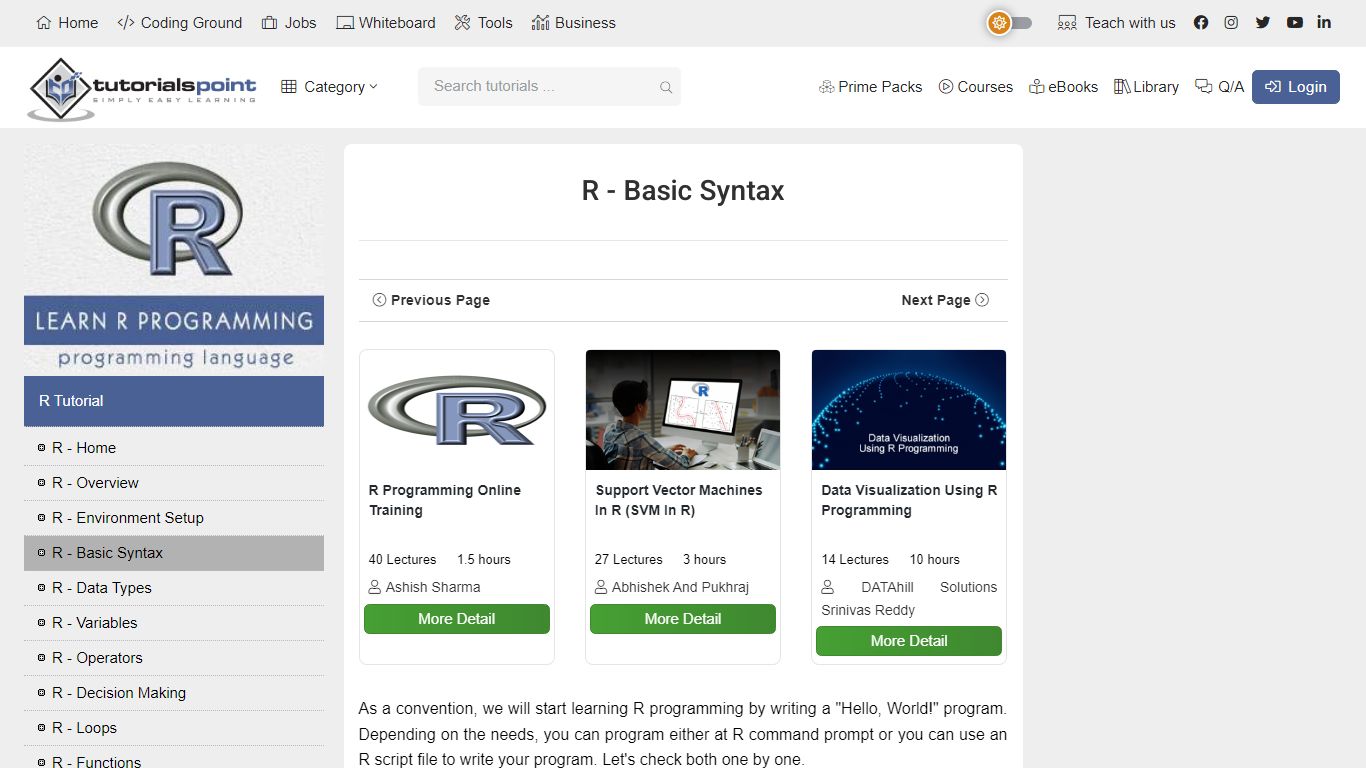More Detail for Data Visualization course

point(909,641)
